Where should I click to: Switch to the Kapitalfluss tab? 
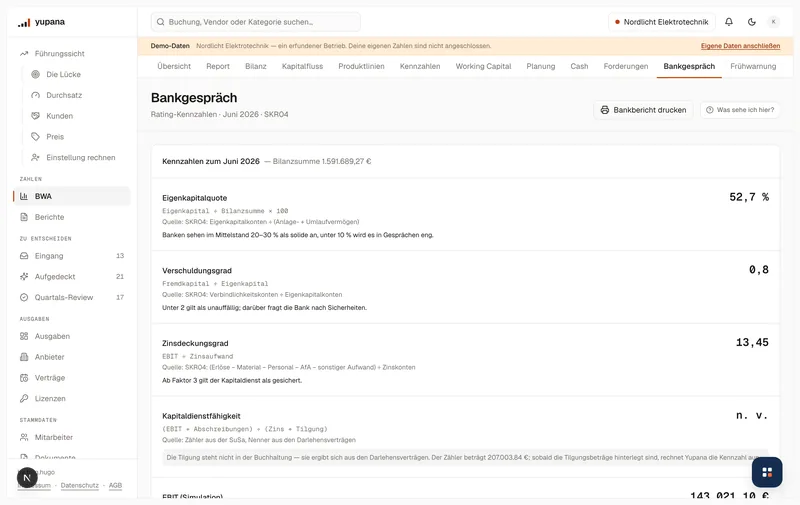pyautogui.click(x=303, y=66)
